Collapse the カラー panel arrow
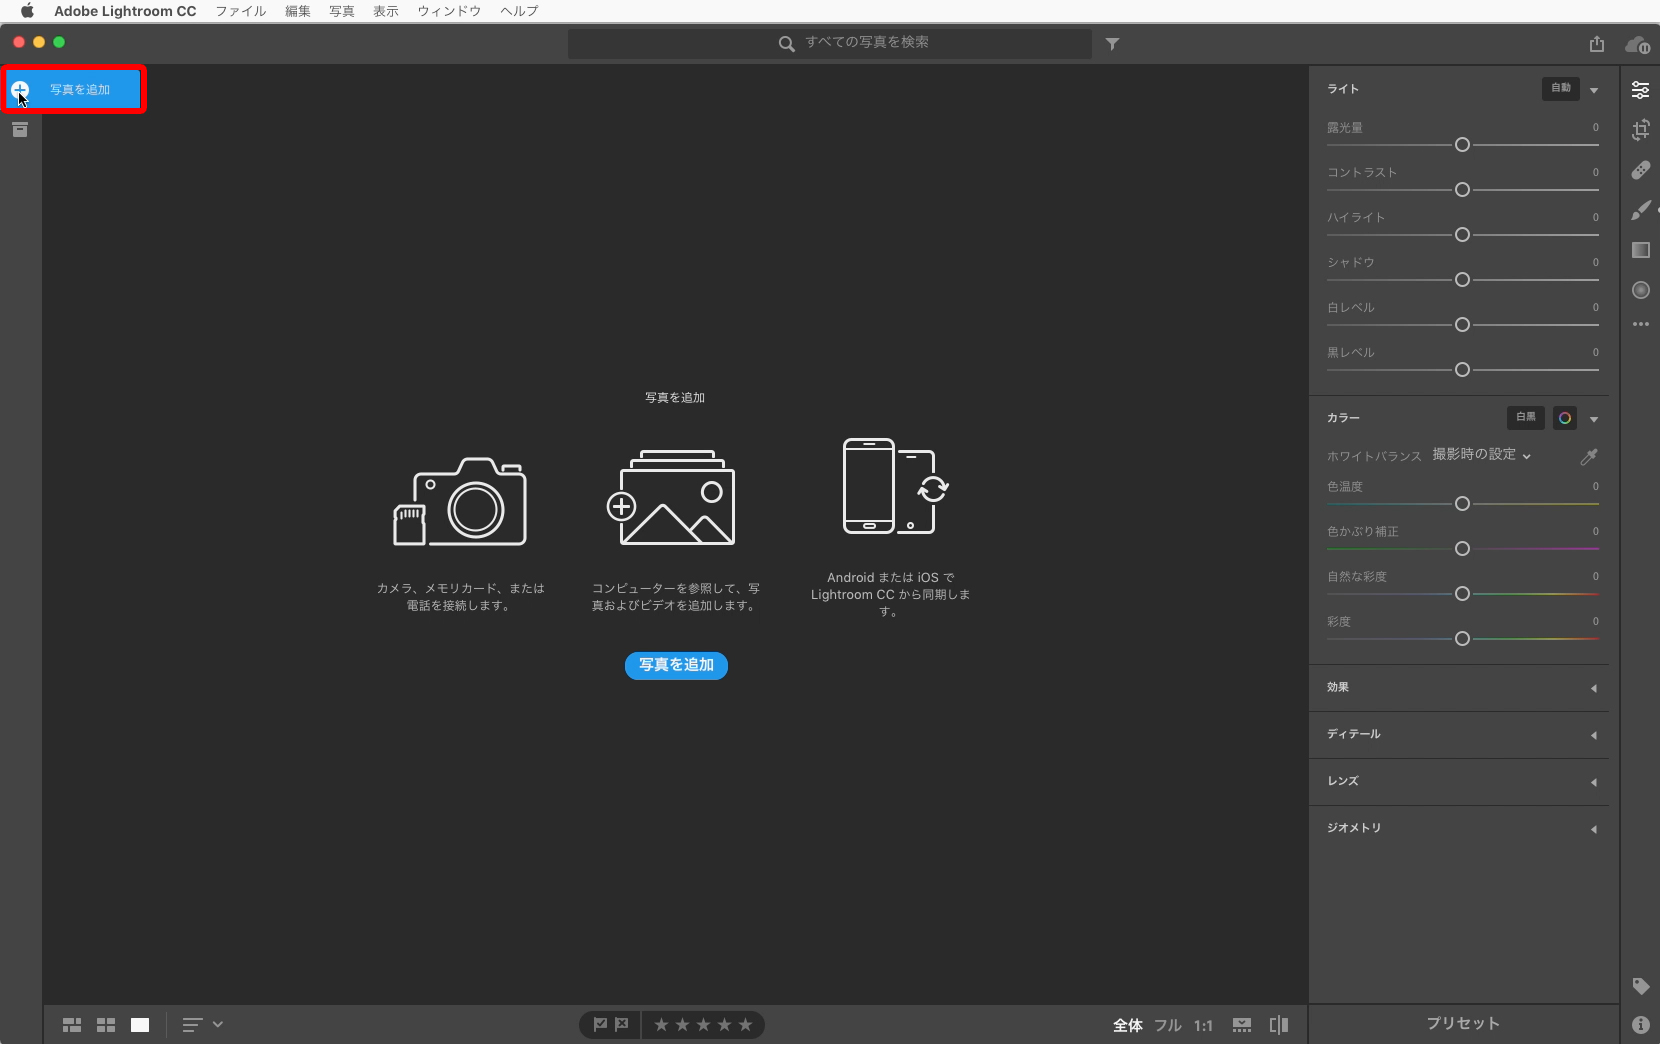The image size is (1660, 1044). [1594, 419]
